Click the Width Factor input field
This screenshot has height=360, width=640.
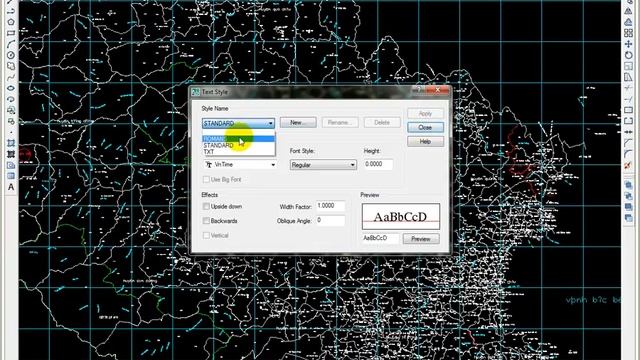[331, 206]
